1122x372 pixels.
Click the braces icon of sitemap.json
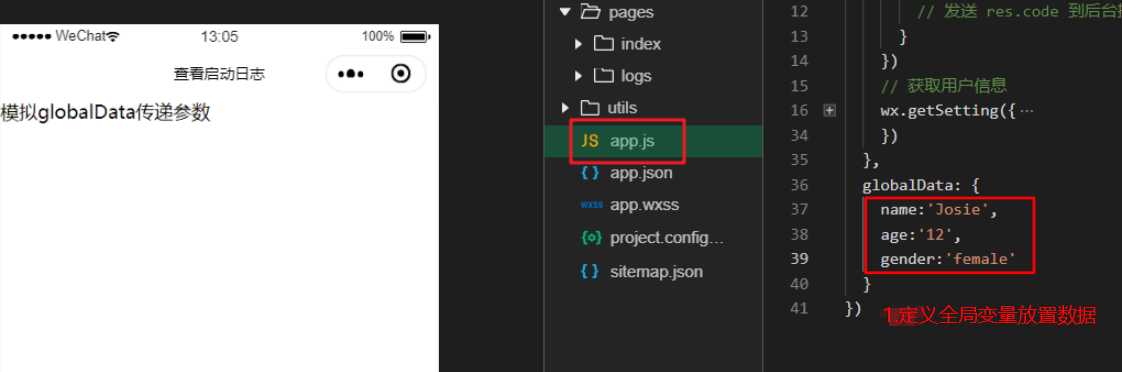click(x=590, y=271)
